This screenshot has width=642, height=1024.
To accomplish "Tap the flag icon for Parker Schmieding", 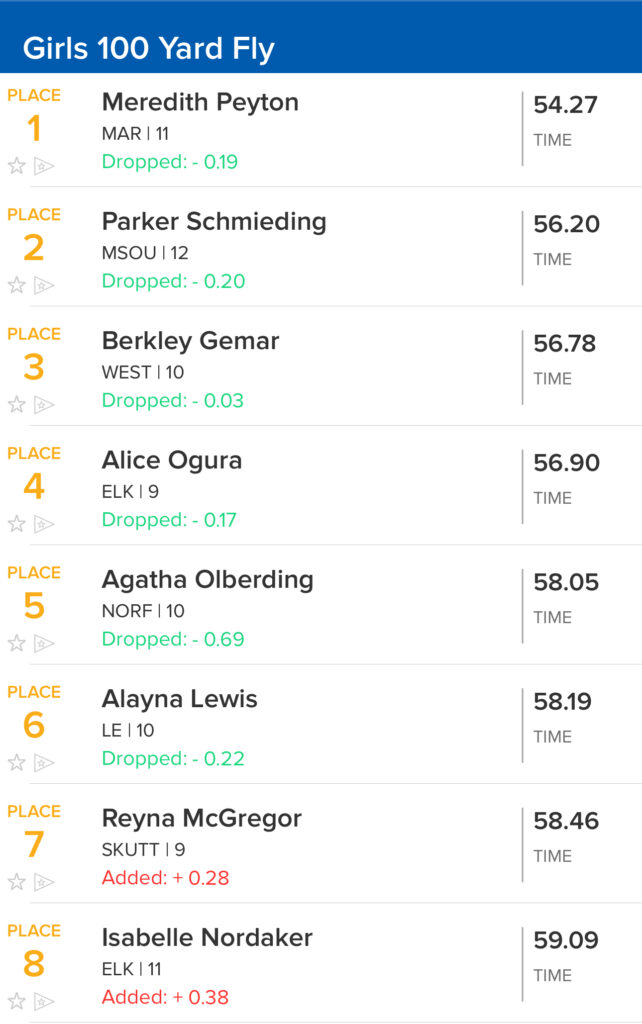I will click(x=44, y=285).
